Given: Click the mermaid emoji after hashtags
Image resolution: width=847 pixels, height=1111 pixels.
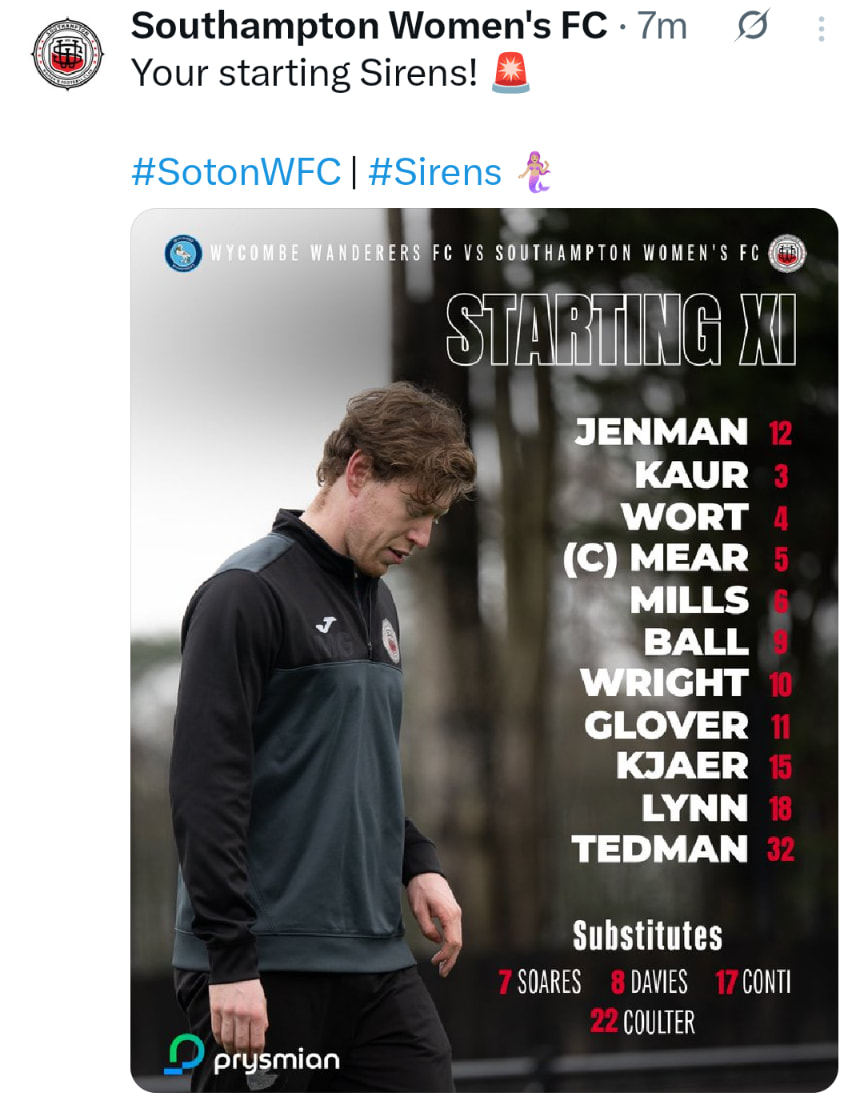Looking at the screenshot, I should click(534, 173).
